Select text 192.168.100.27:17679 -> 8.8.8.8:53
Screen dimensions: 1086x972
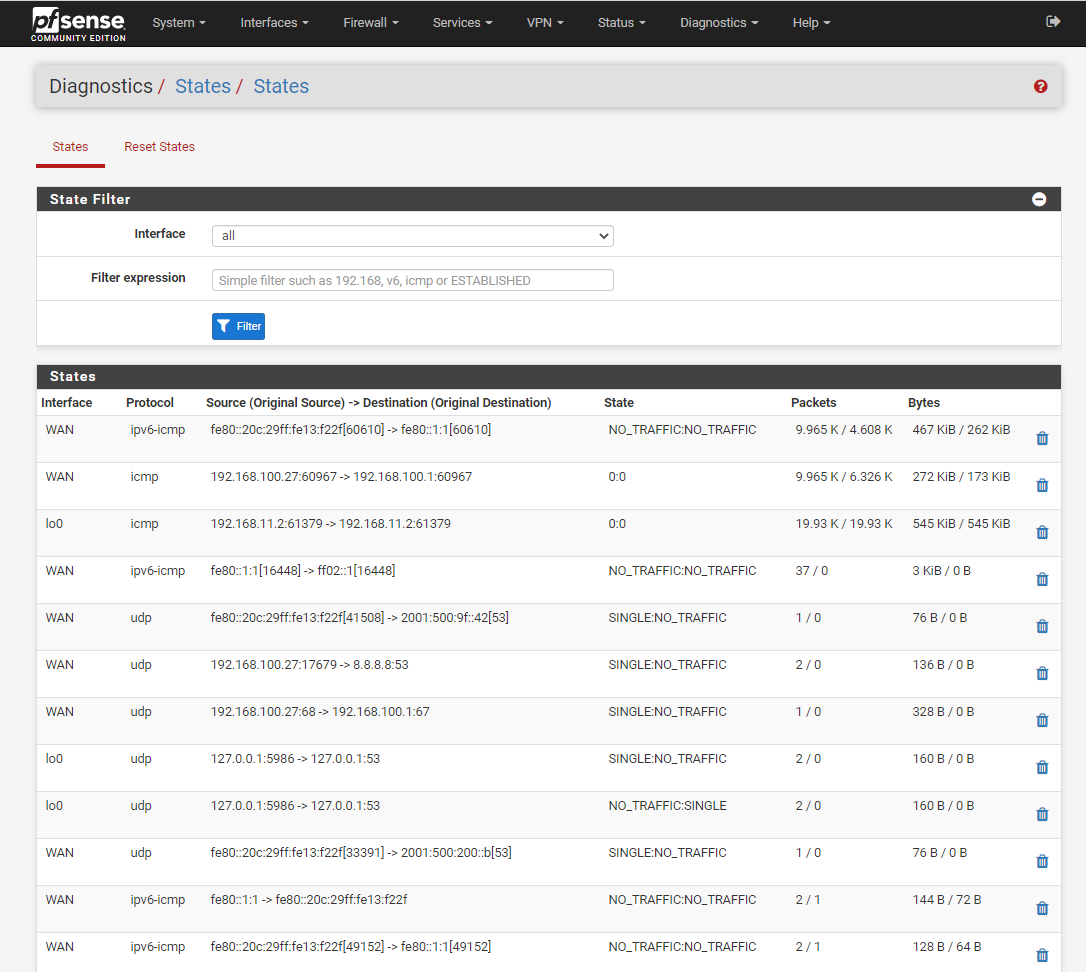click(310, 664)
